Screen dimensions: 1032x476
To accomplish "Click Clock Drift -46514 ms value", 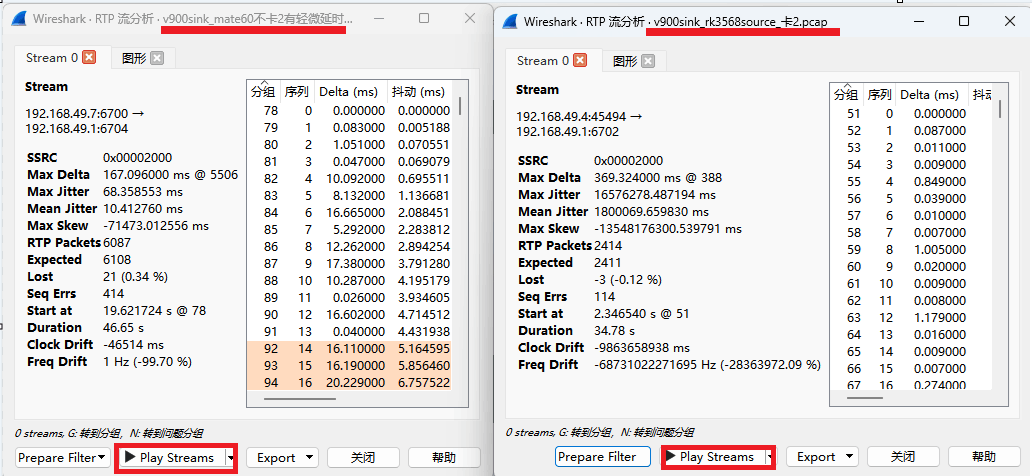I will 136,344.
